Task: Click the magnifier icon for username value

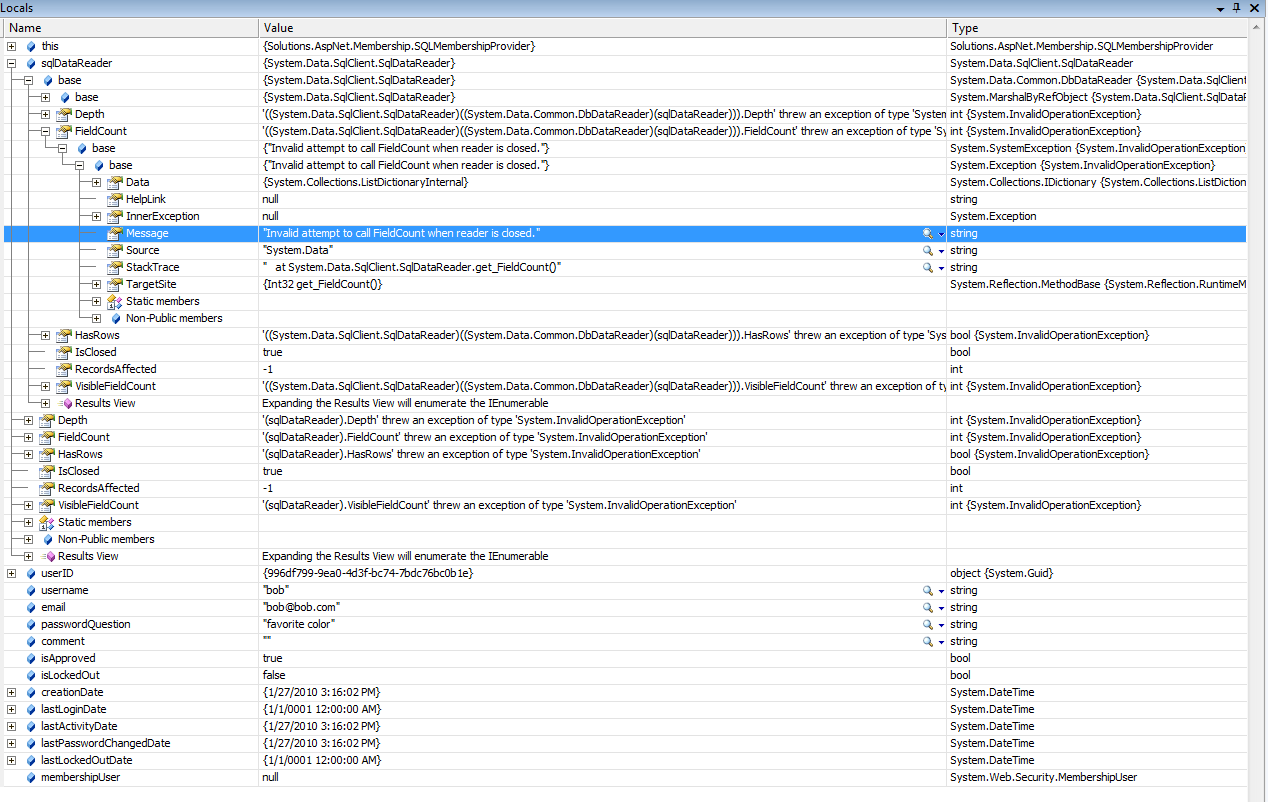Action: [928, 590]
